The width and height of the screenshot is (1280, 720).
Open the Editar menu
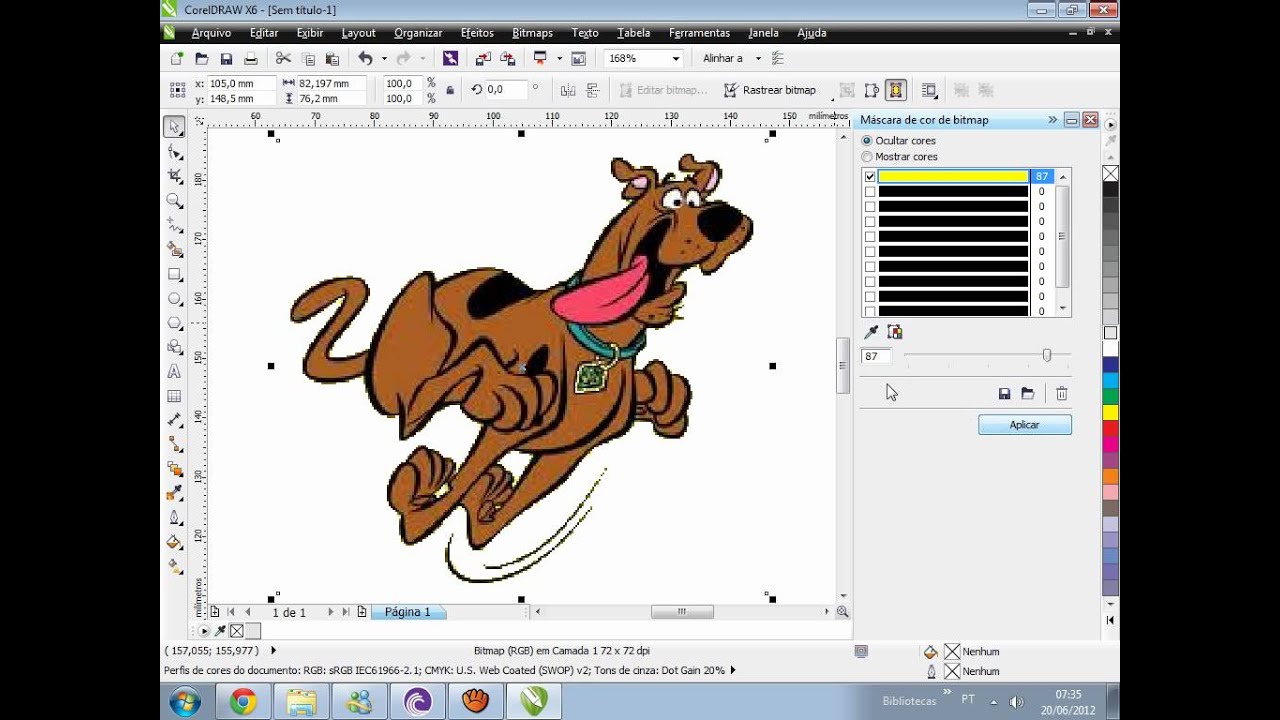264,33
